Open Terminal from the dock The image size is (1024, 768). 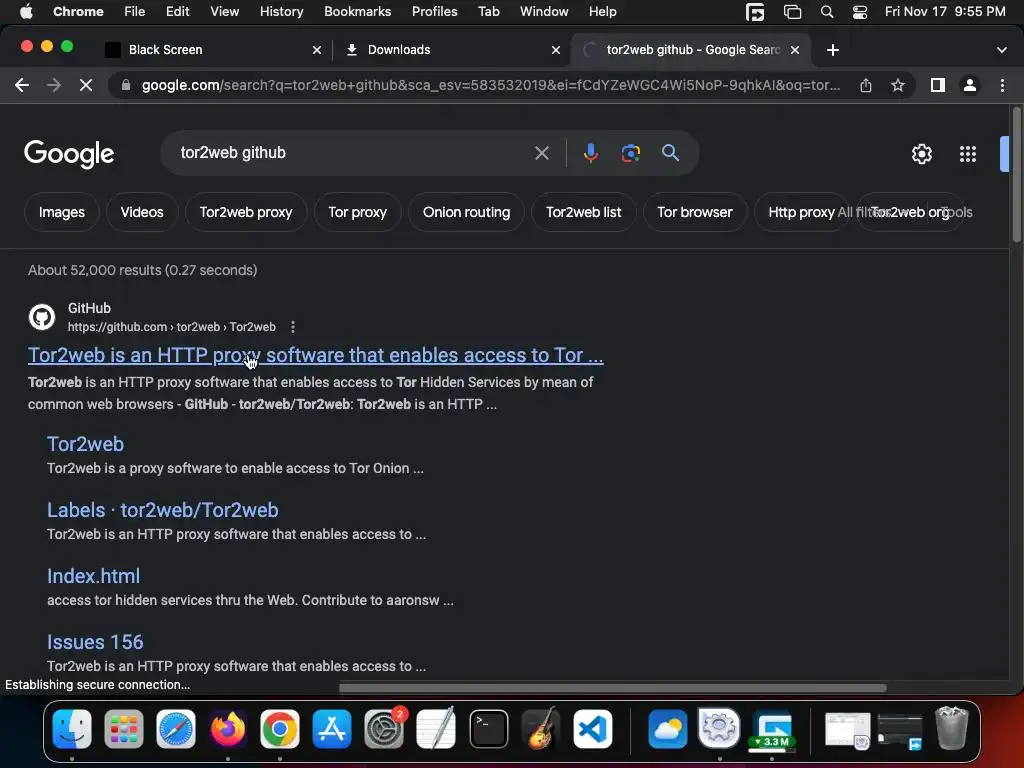[x=488, y=729]
